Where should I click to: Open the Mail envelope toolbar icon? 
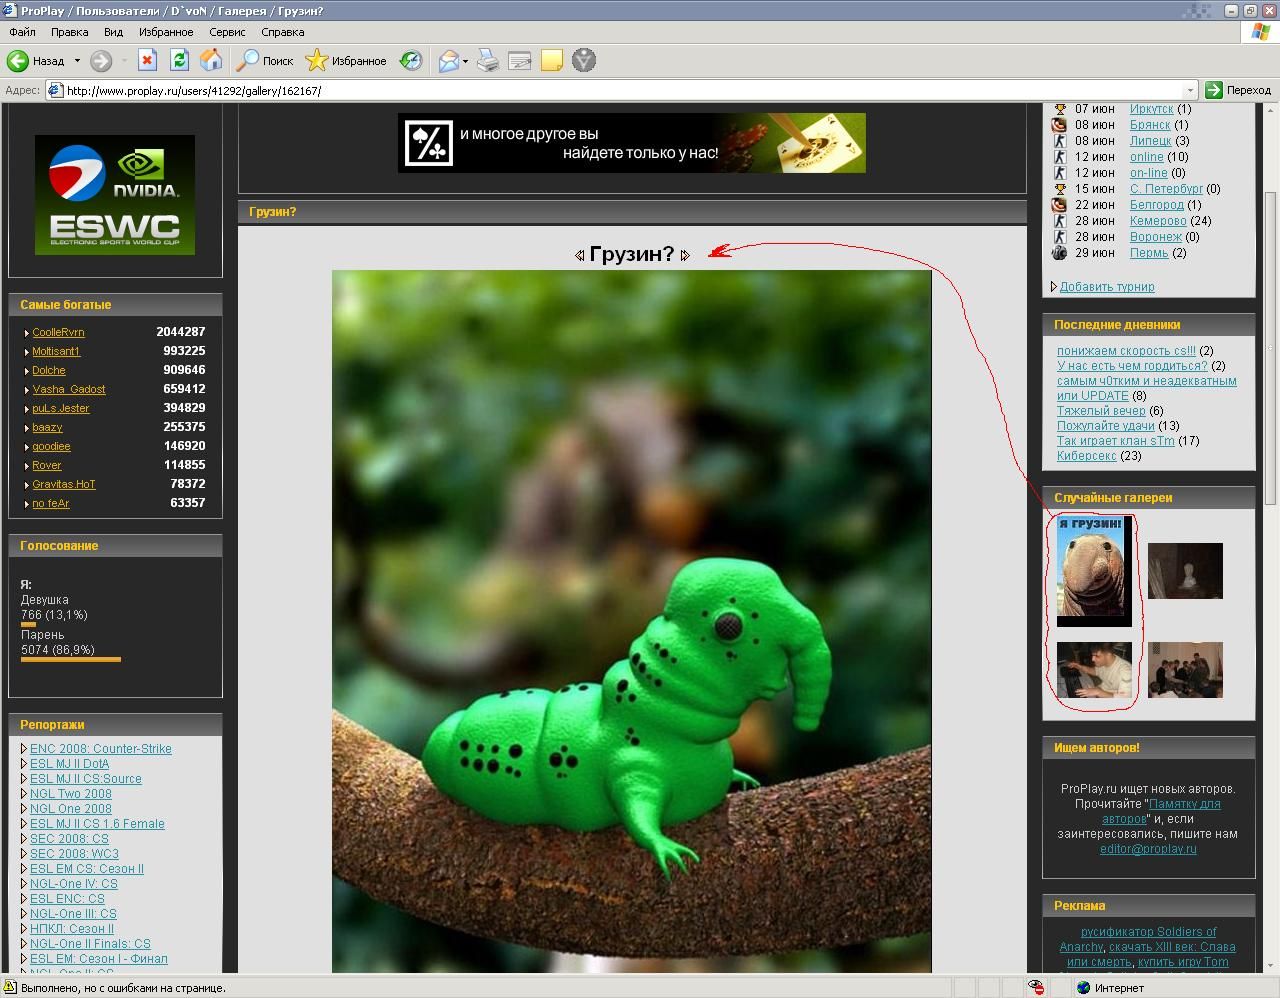coord(449,61)
